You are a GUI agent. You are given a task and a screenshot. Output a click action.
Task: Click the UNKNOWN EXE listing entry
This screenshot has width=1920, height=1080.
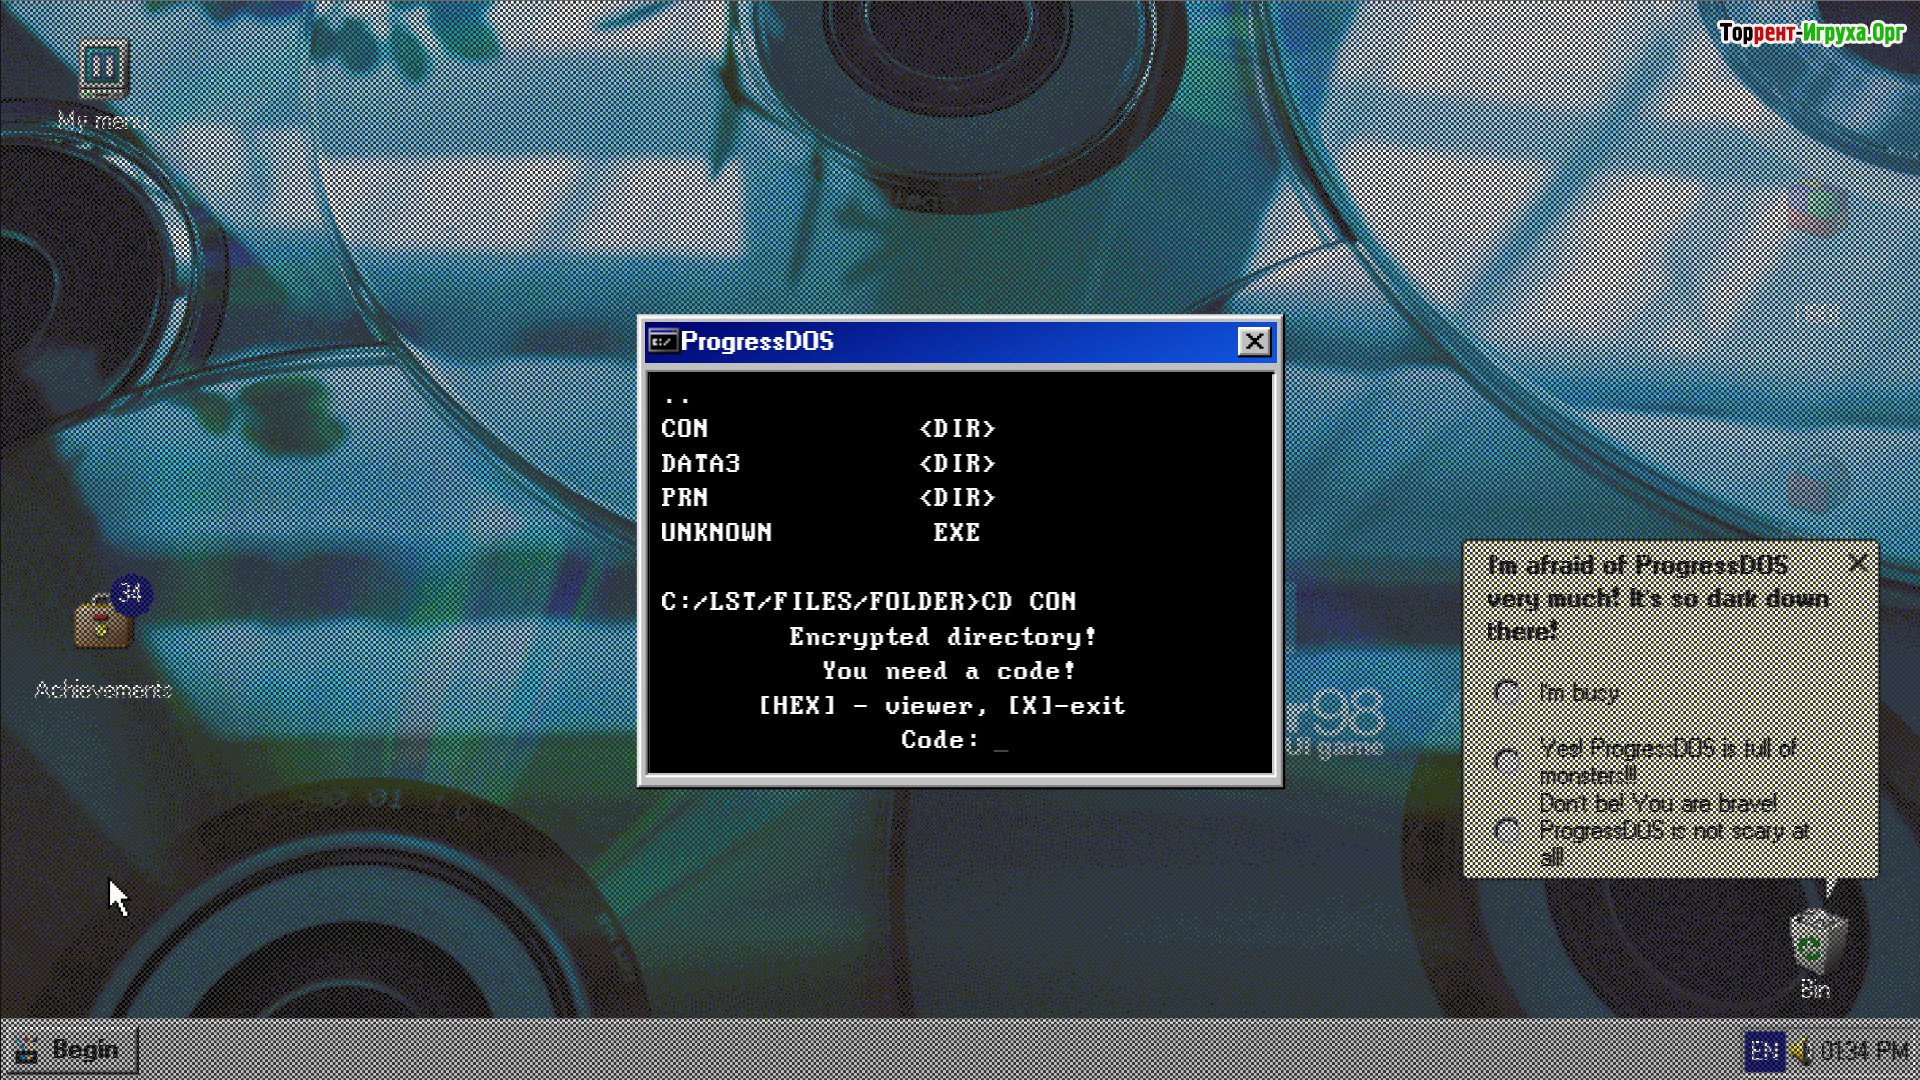coord(716,533)
